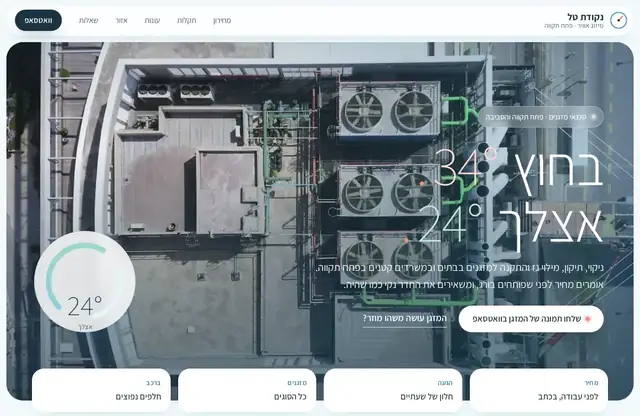
Task: Click the gauge logo icon in the header
Action: tap(618, 20)
